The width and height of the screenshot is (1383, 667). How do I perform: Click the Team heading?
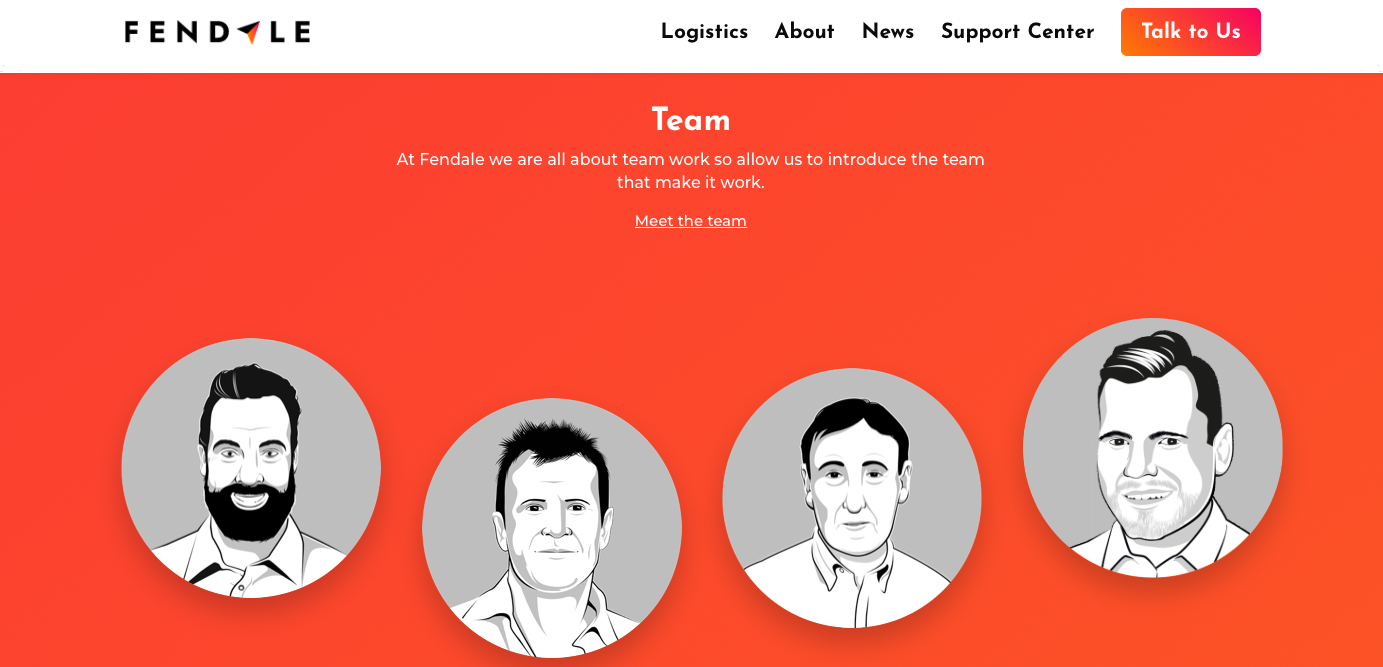click(x=691, y=120)
